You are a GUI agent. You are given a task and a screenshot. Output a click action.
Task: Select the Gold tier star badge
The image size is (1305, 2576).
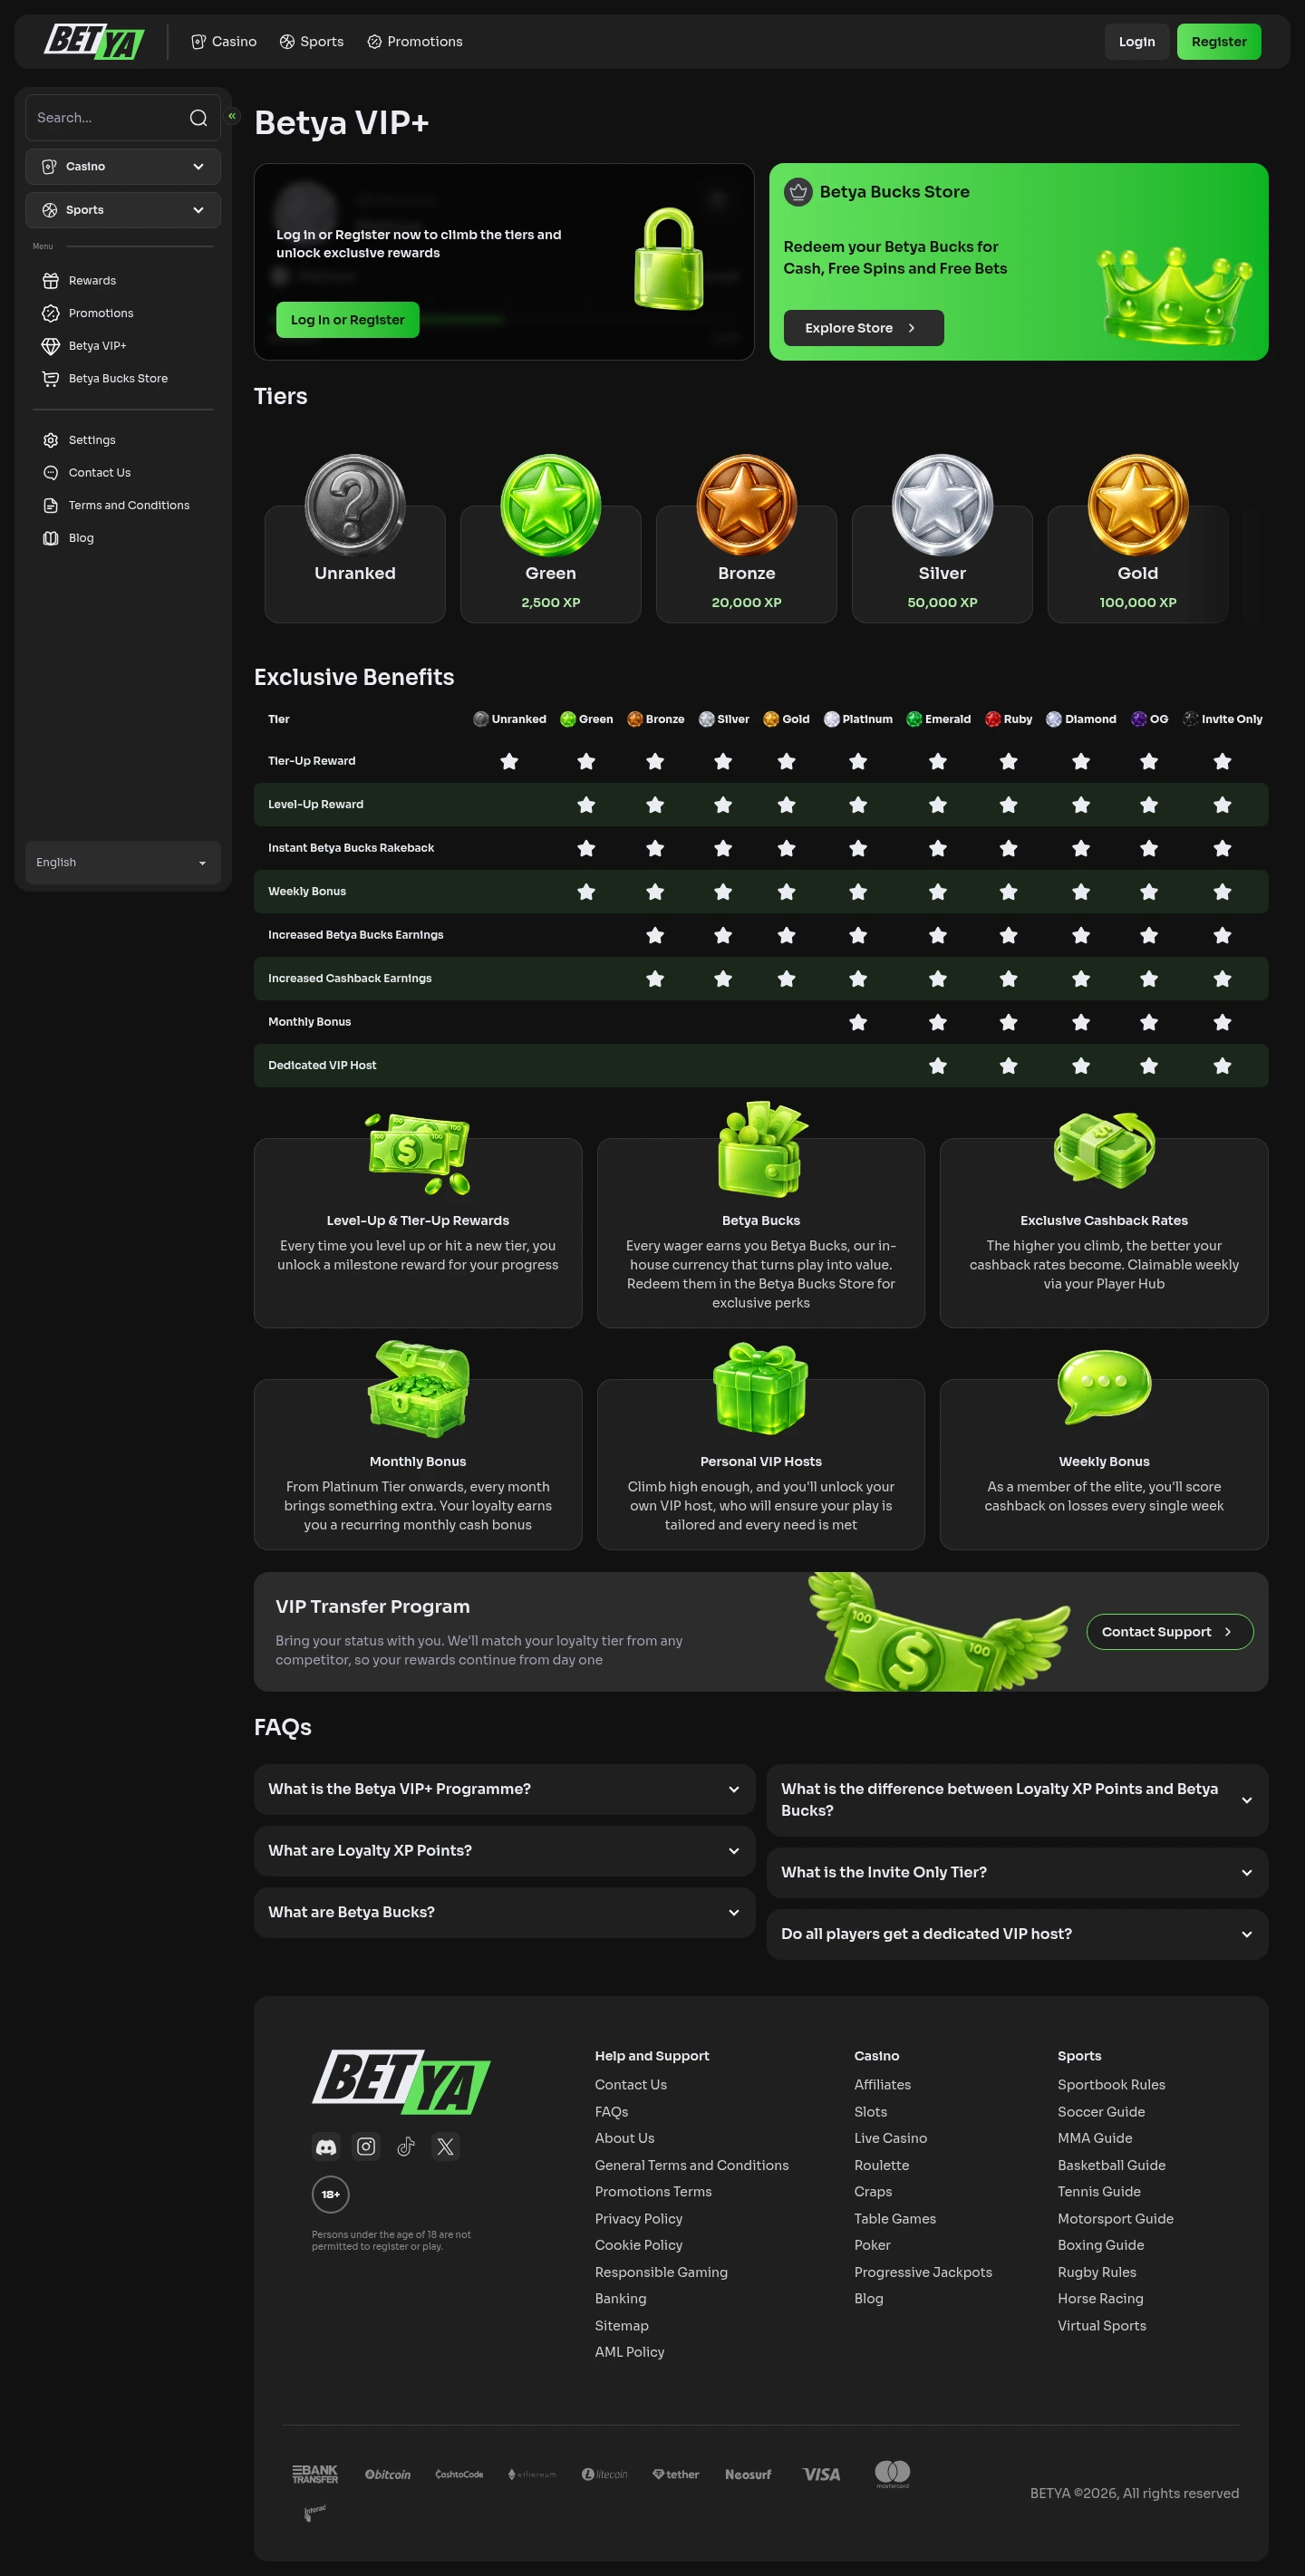(x=1138, y=505)
